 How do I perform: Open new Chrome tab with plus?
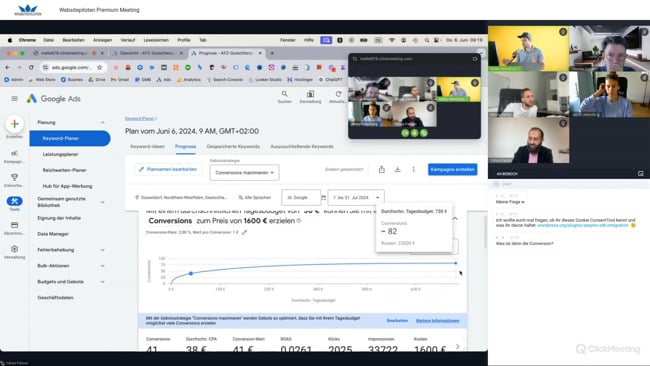pyautogui.click(x=272, y=53)
